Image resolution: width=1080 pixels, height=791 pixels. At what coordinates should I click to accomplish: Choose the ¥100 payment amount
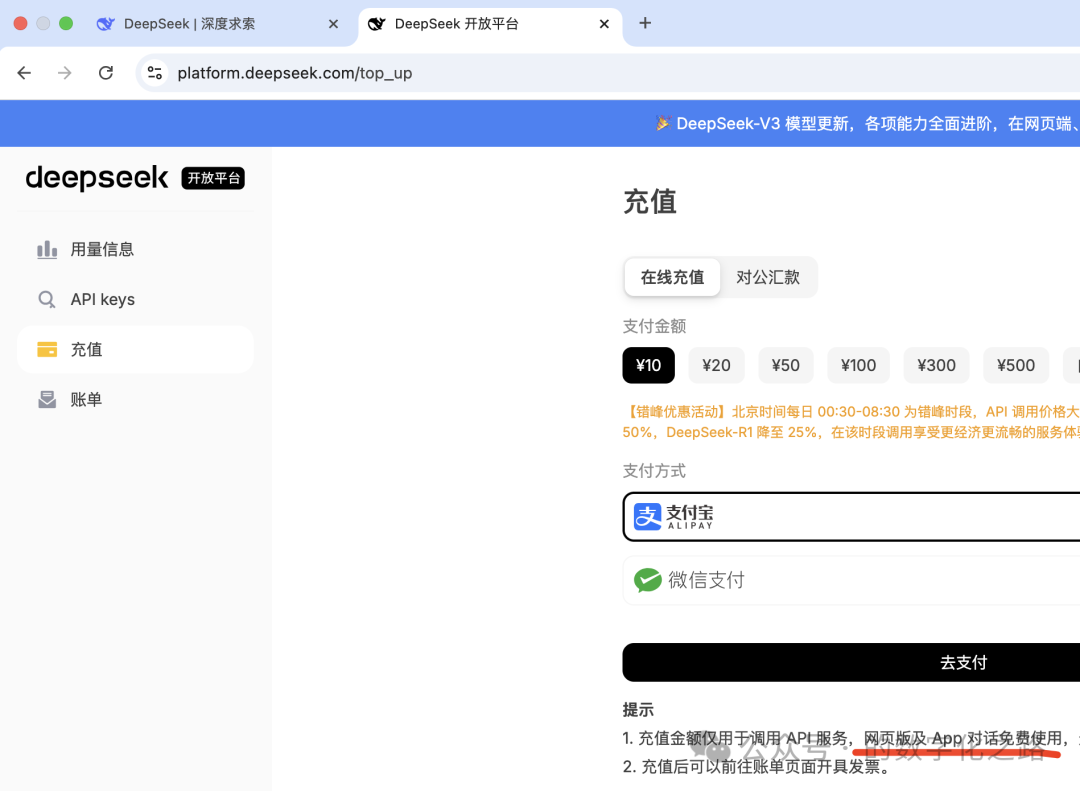[x=858, y=365]
